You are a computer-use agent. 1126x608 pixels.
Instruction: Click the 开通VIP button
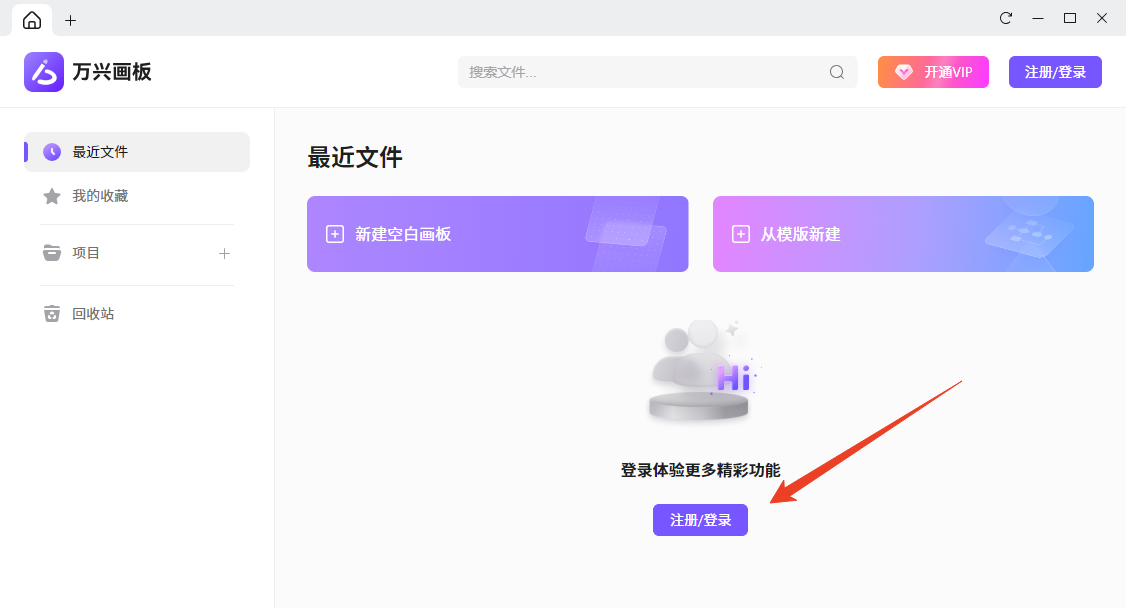[x=933, y=72]
